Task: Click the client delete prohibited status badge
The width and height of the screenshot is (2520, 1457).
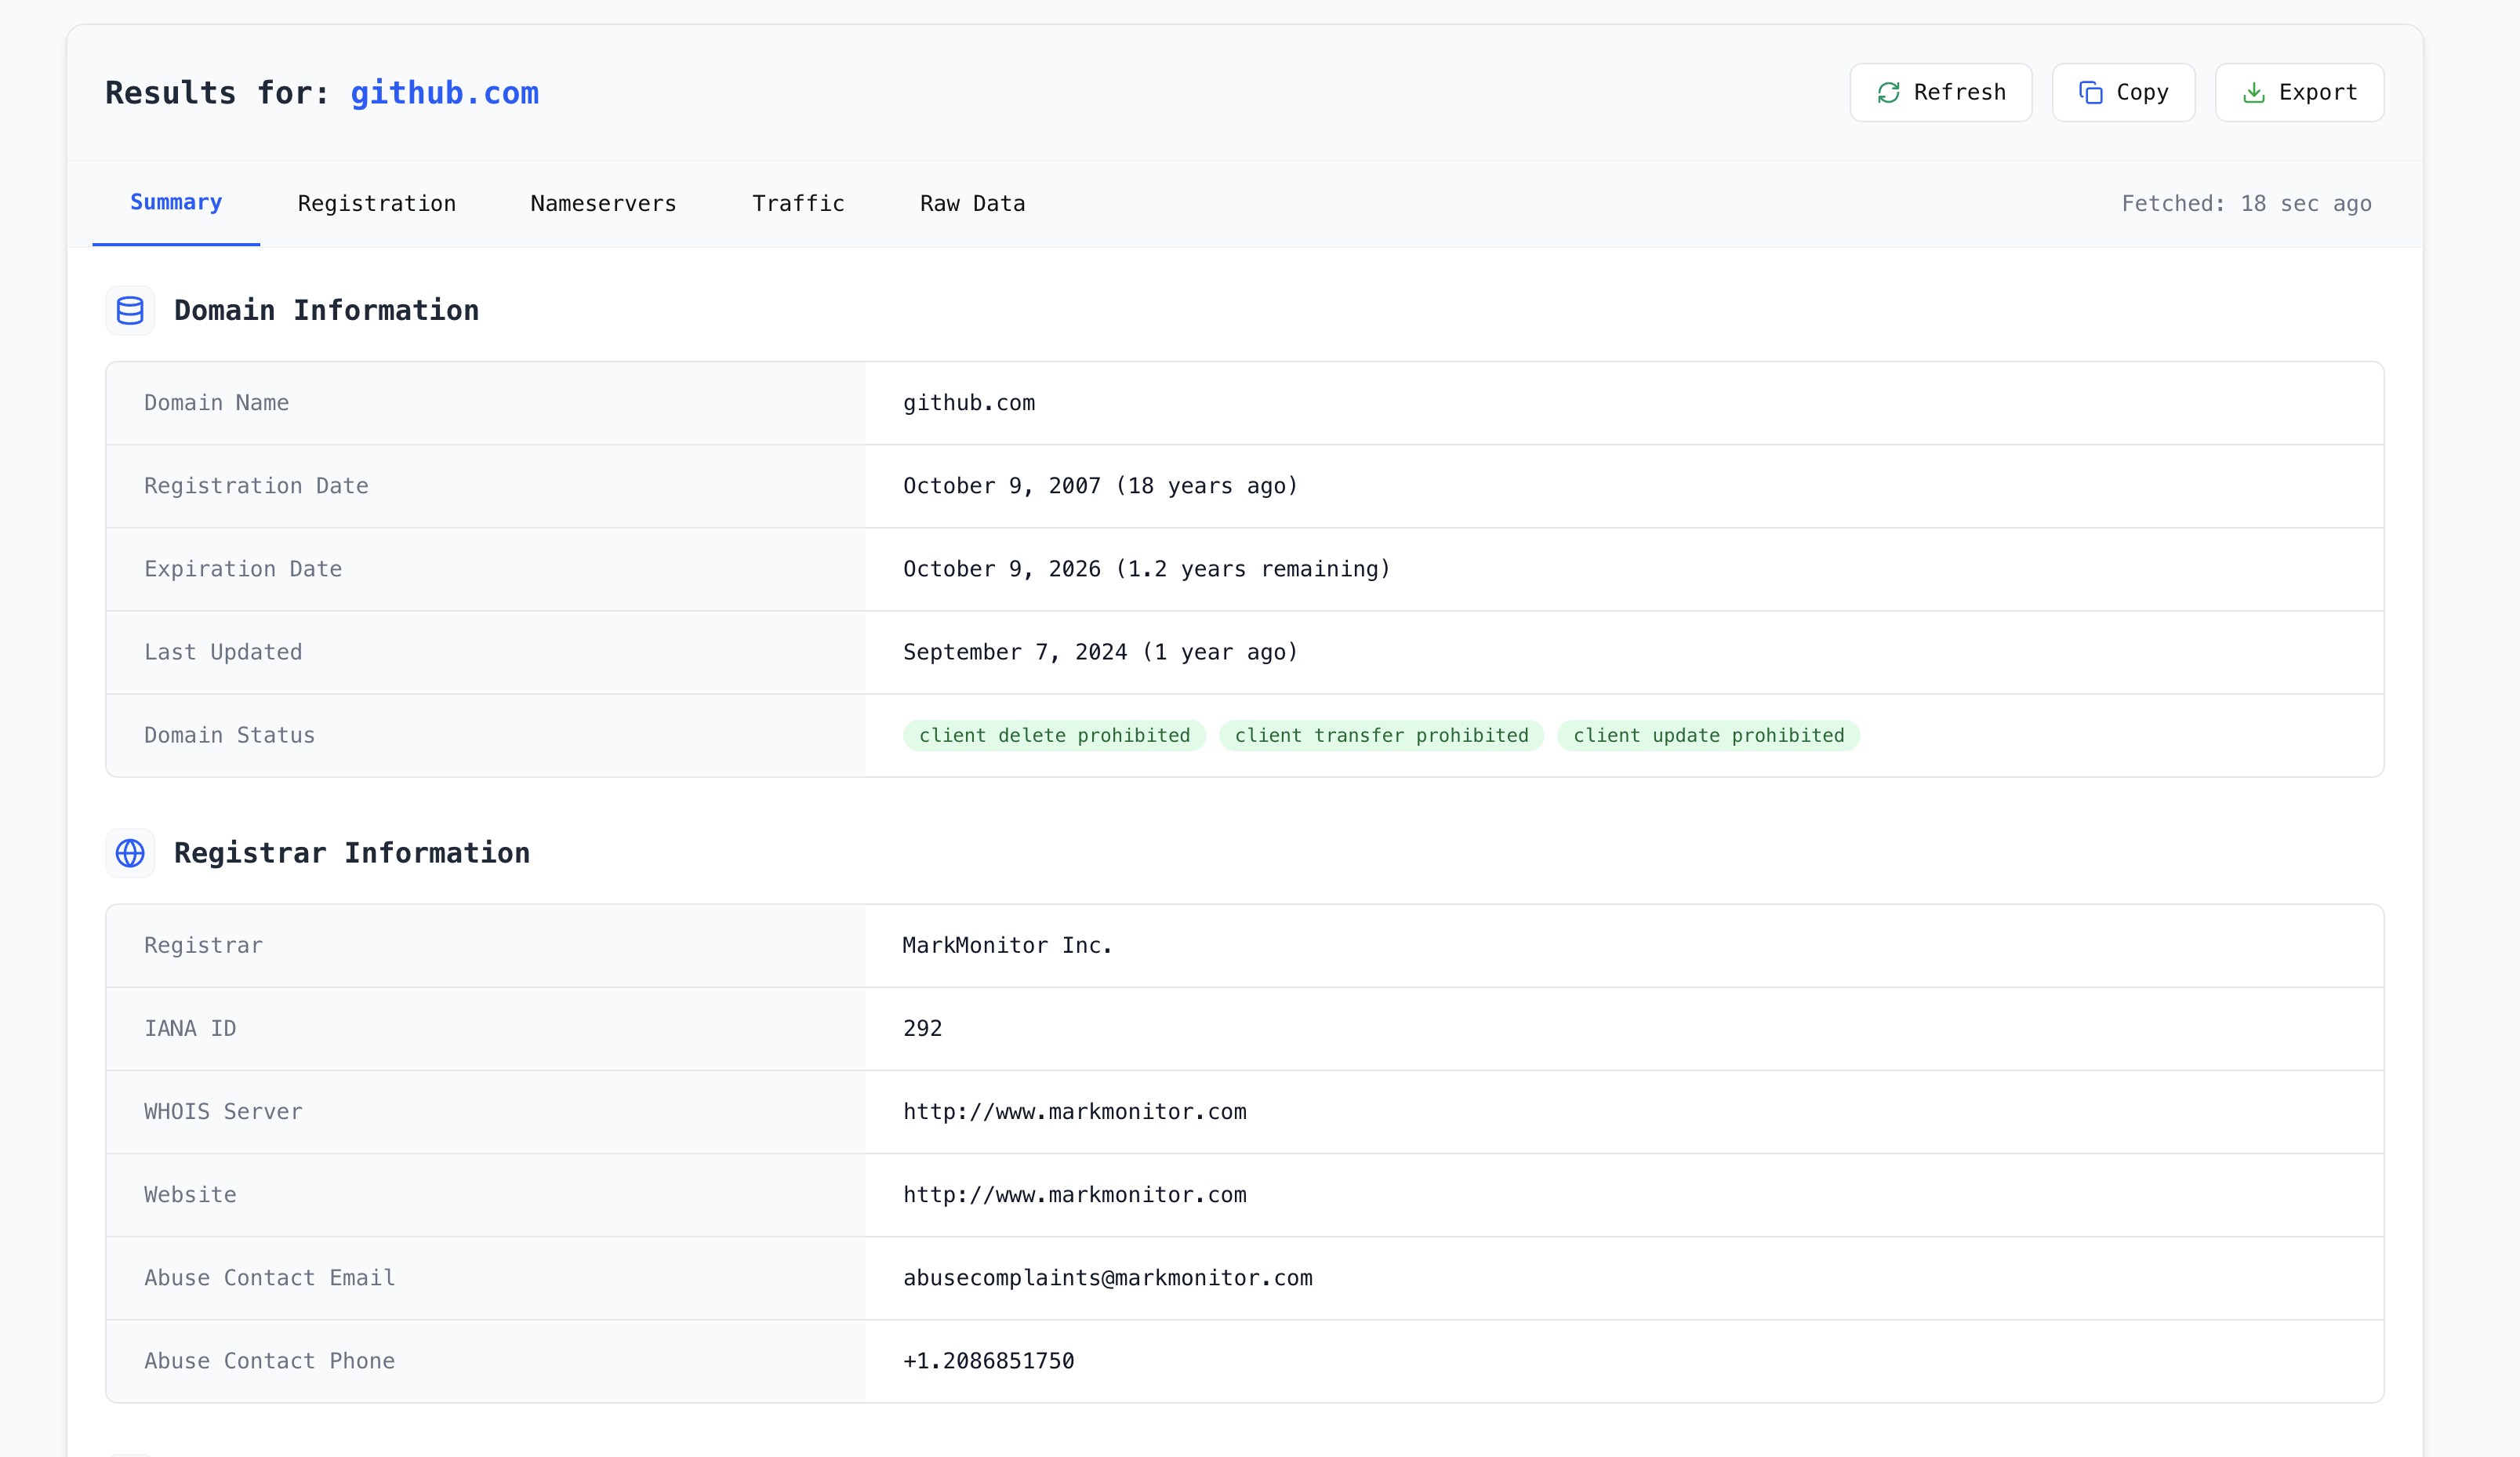Action: [1054, 736]
